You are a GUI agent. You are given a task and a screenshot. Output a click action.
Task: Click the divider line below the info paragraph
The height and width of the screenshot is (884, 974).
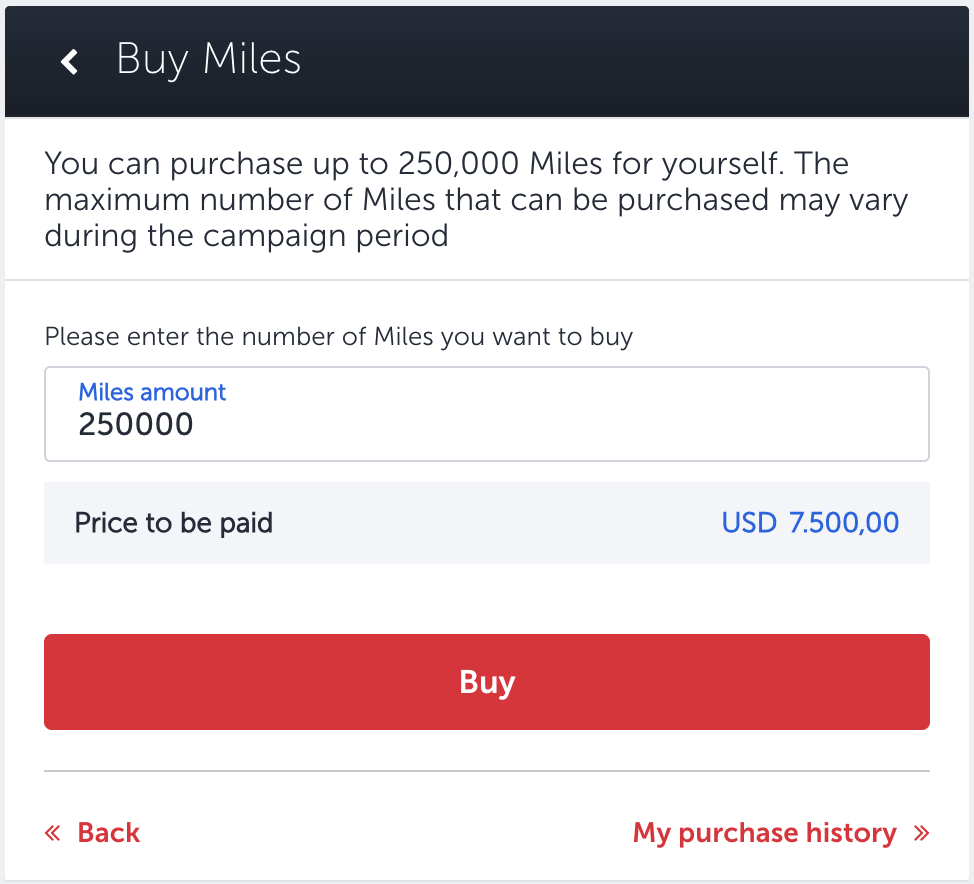(486, 280)
